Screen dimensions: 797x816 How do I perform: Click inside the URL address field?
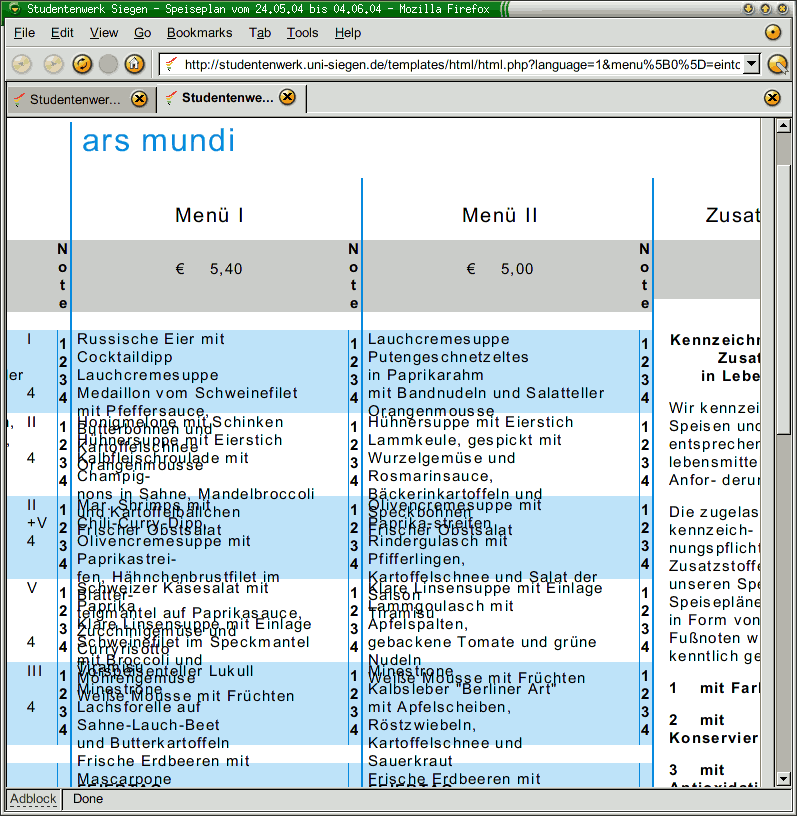pyautogui.click(x=461, y=65)
